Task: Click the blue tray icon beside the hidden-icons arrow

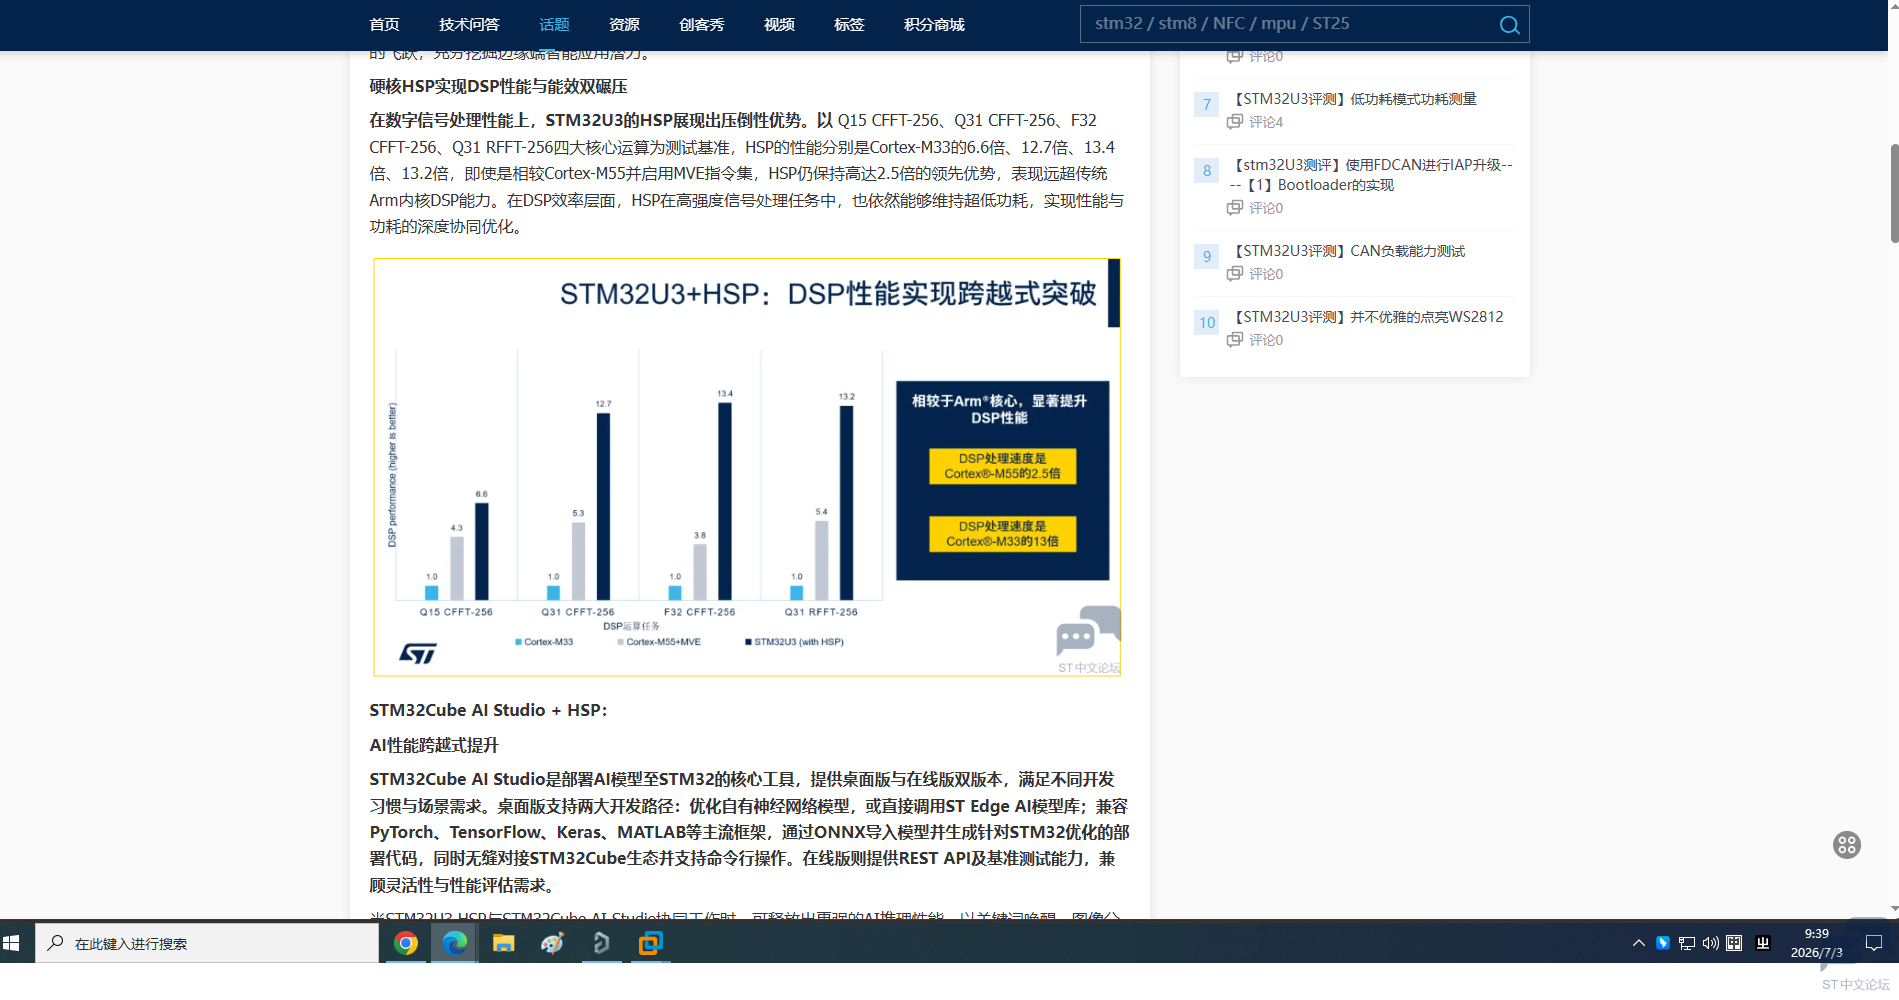Action: pyautogui.click(x=1662, y=943)
